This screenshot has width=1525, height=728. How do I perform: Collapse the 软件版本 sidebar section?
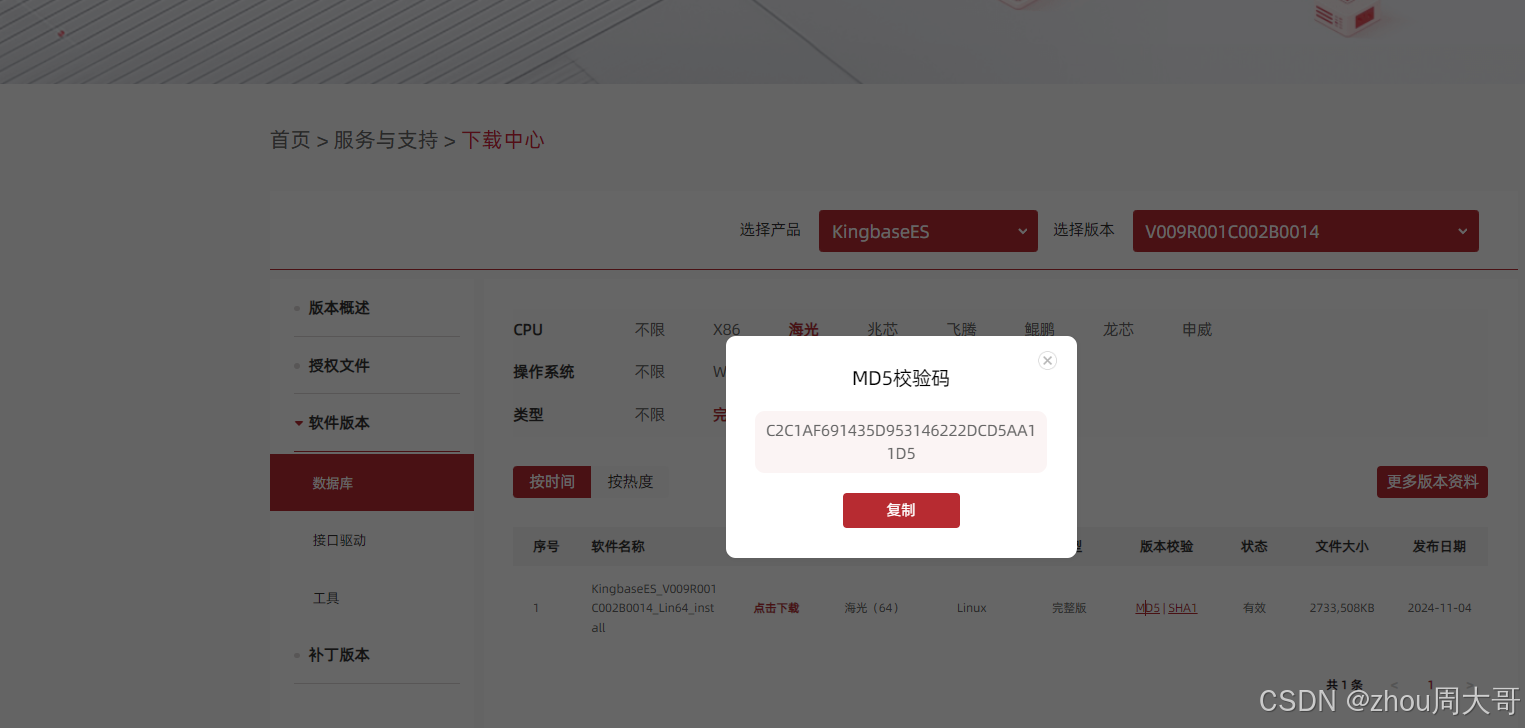[x=339, y=423]
